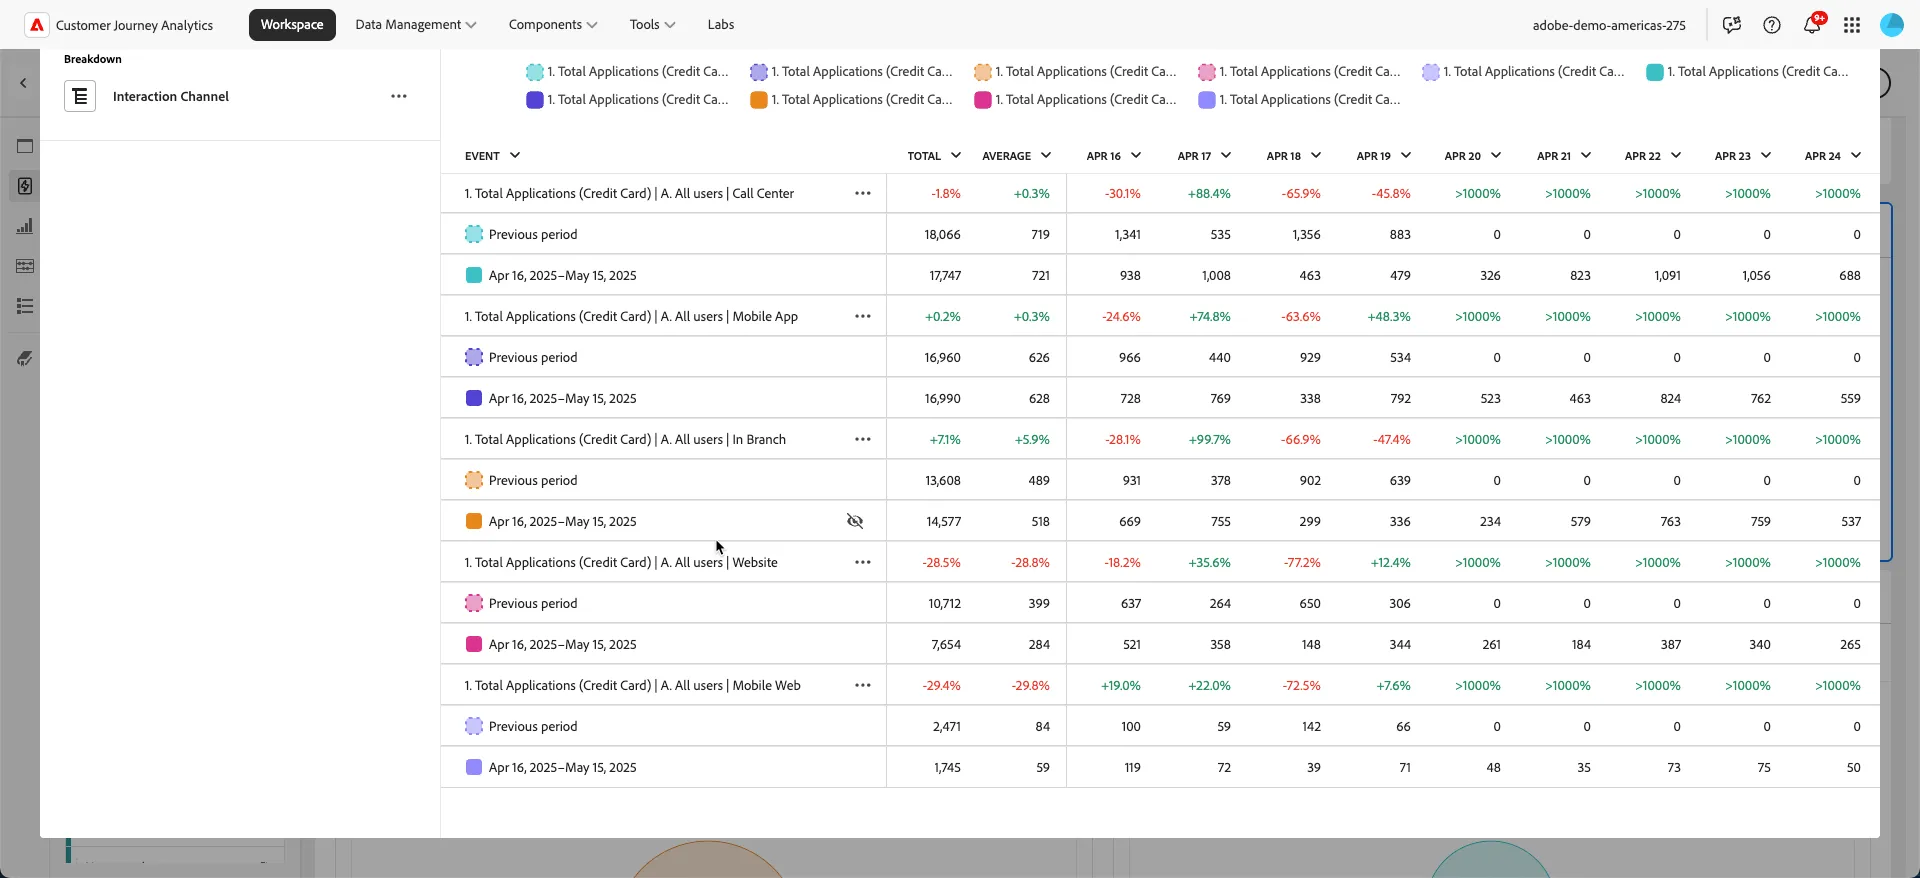Click the 18,066 total cell

tap(942, 234)
